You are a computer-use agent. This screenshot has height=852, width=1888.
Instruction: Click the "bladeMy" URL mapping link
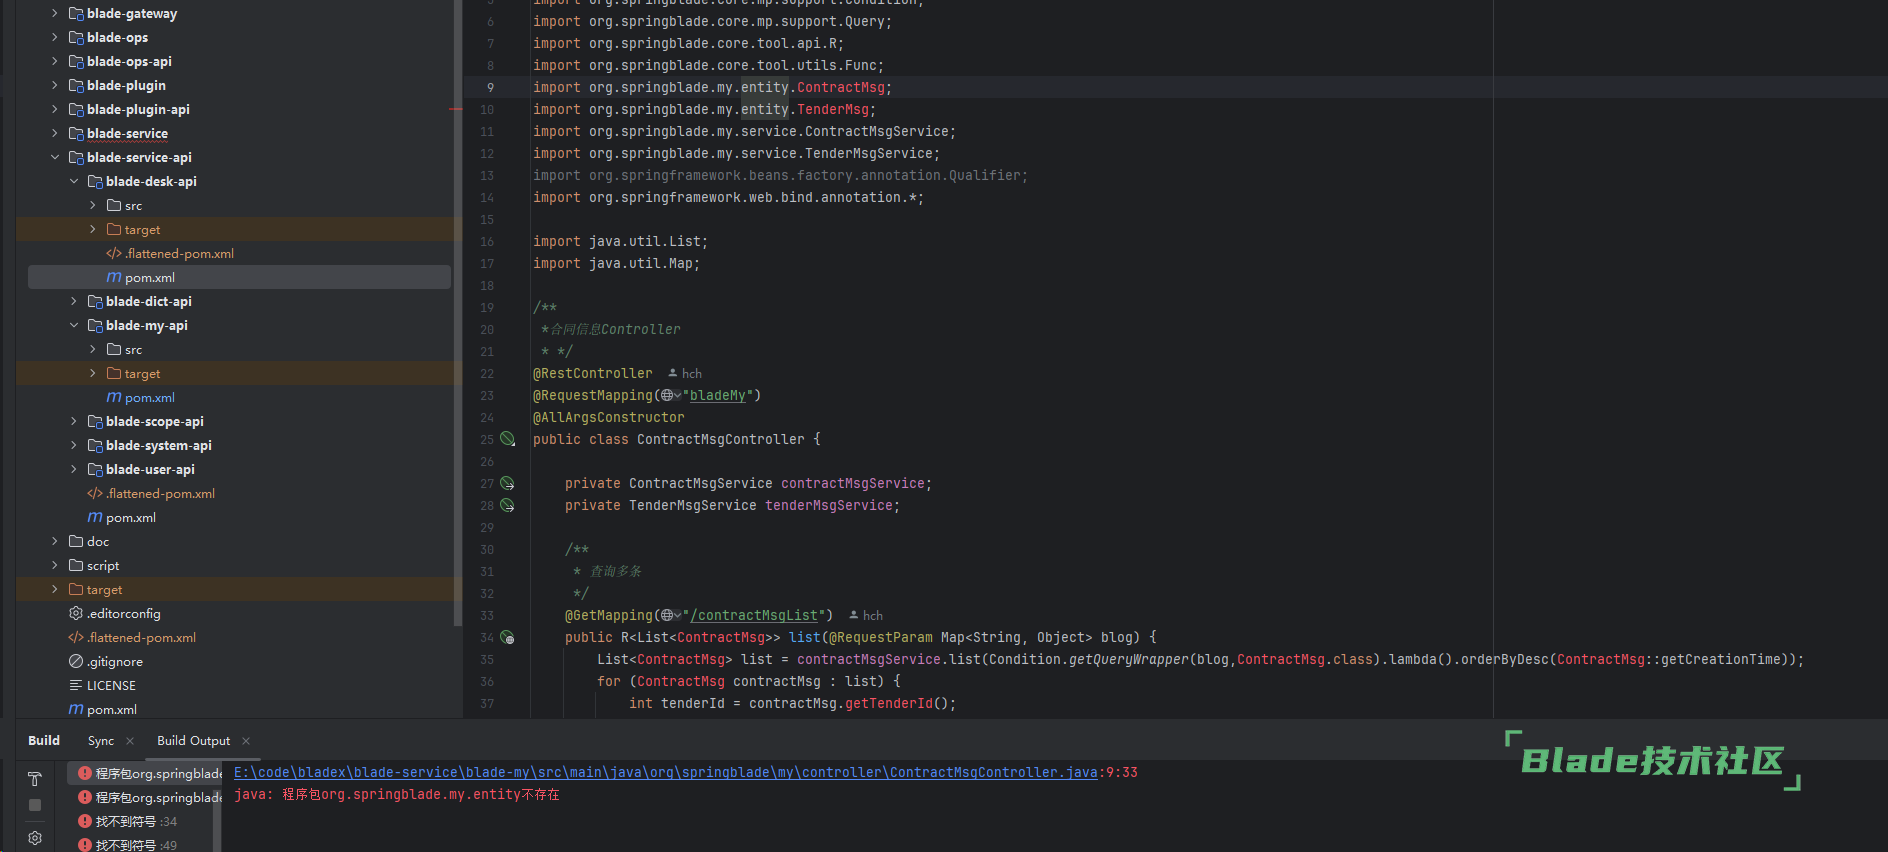pyautogui.click(x=717, y=395)
